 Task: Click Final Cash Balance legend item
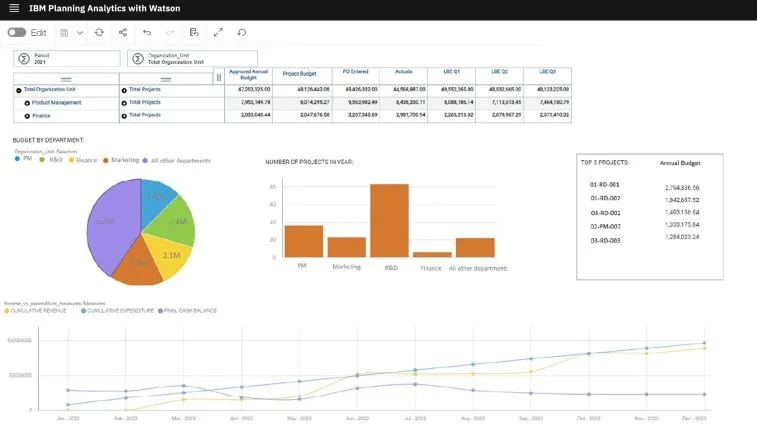(x=187, y=311)
